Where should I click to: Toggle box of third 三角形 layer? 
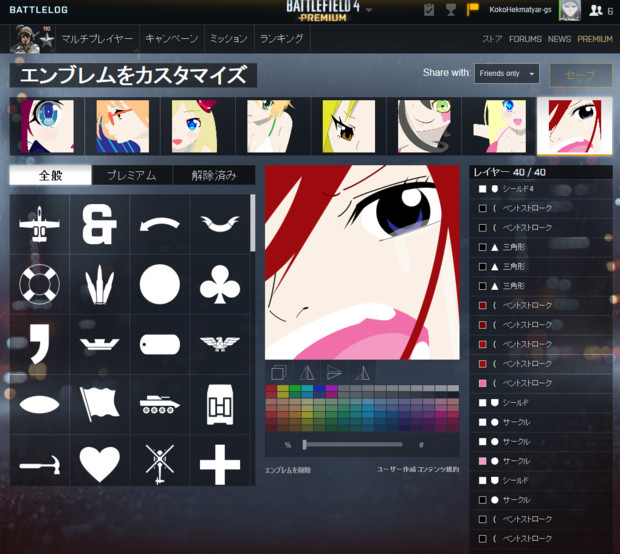coord(482,286)
